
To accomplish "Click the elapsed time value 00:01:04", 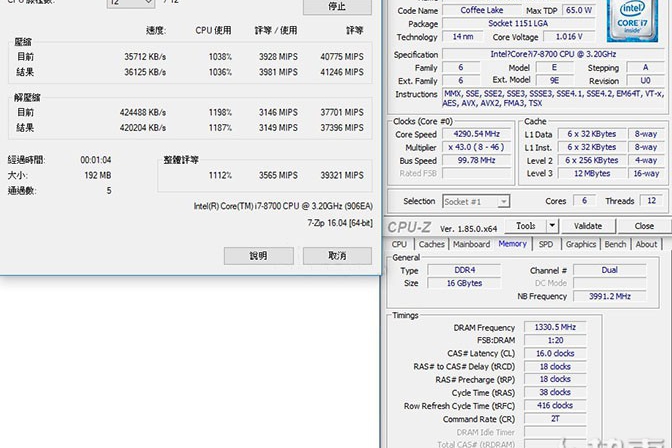I will 96,160.
